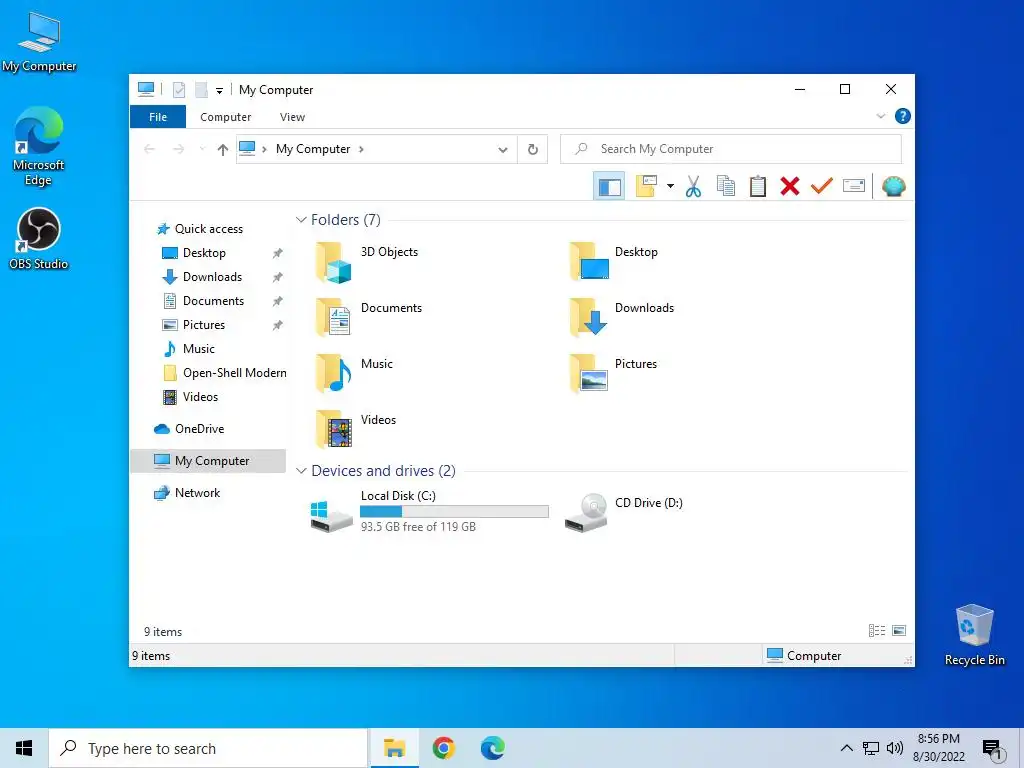Select the 3D Objects folder
This screenshot has width=1024, height=768.
point(366,261)
